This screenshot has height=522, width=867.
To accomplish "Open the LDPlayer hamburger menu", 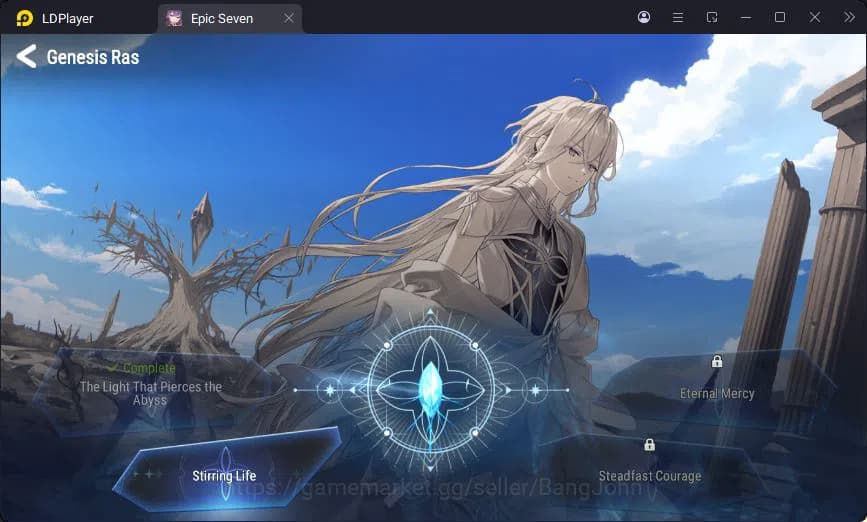I will coord(678,17).
